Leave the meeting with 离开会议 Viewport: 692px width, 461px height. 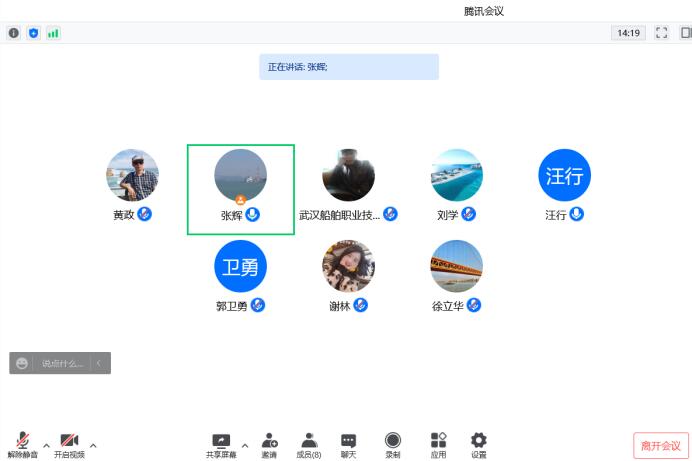[x=661, y=446]
